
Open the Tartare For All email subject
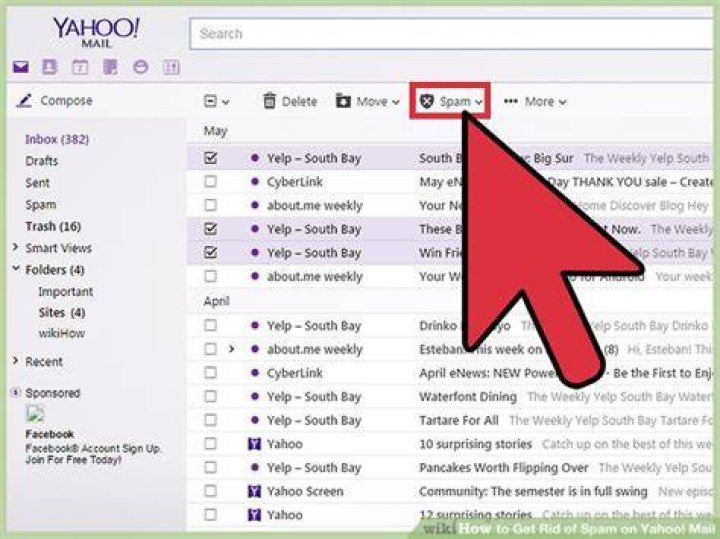(x=459, y=420)
